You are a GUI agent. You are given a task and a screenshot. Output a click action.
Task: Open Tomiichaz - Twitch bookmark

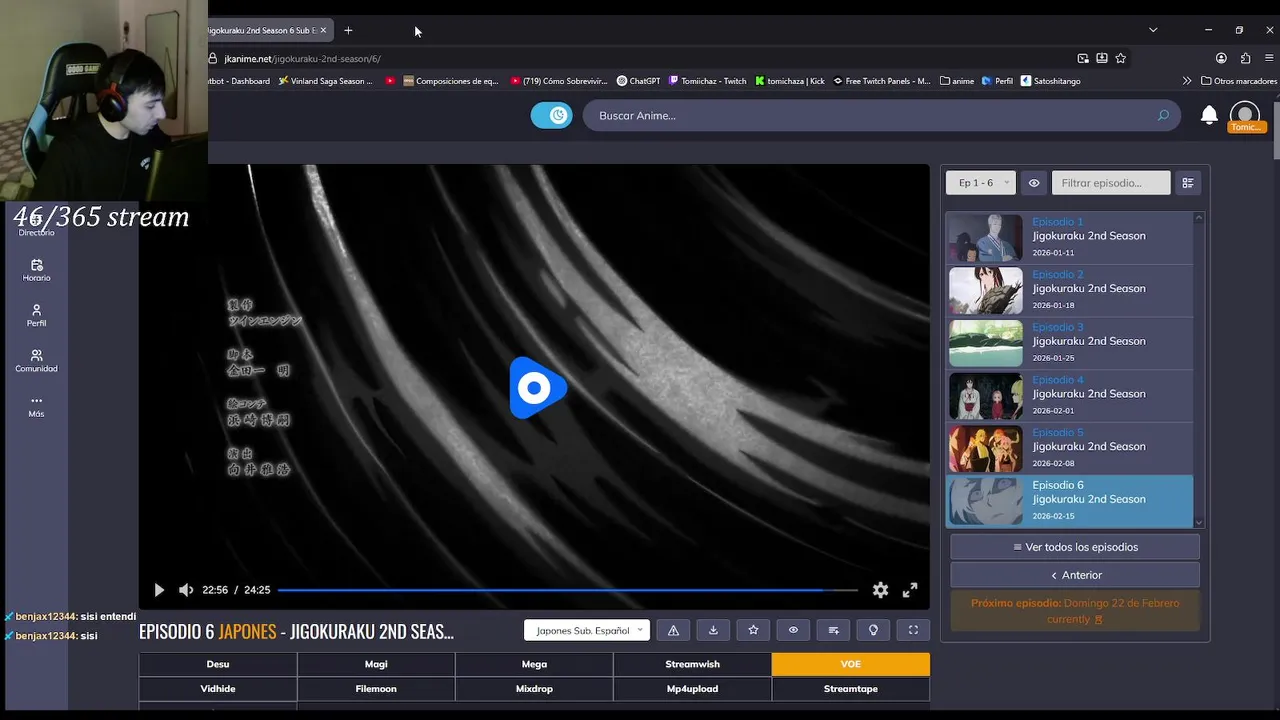707,81
